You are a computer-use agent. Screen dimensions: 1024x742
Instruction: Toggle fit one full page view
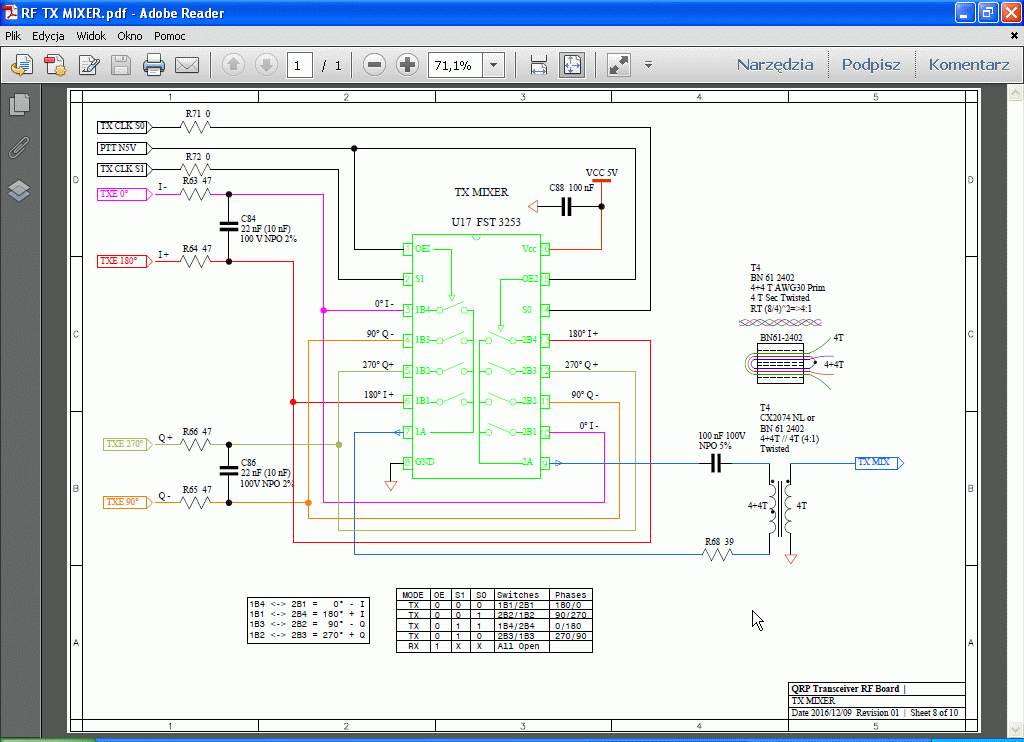[571, 66]
